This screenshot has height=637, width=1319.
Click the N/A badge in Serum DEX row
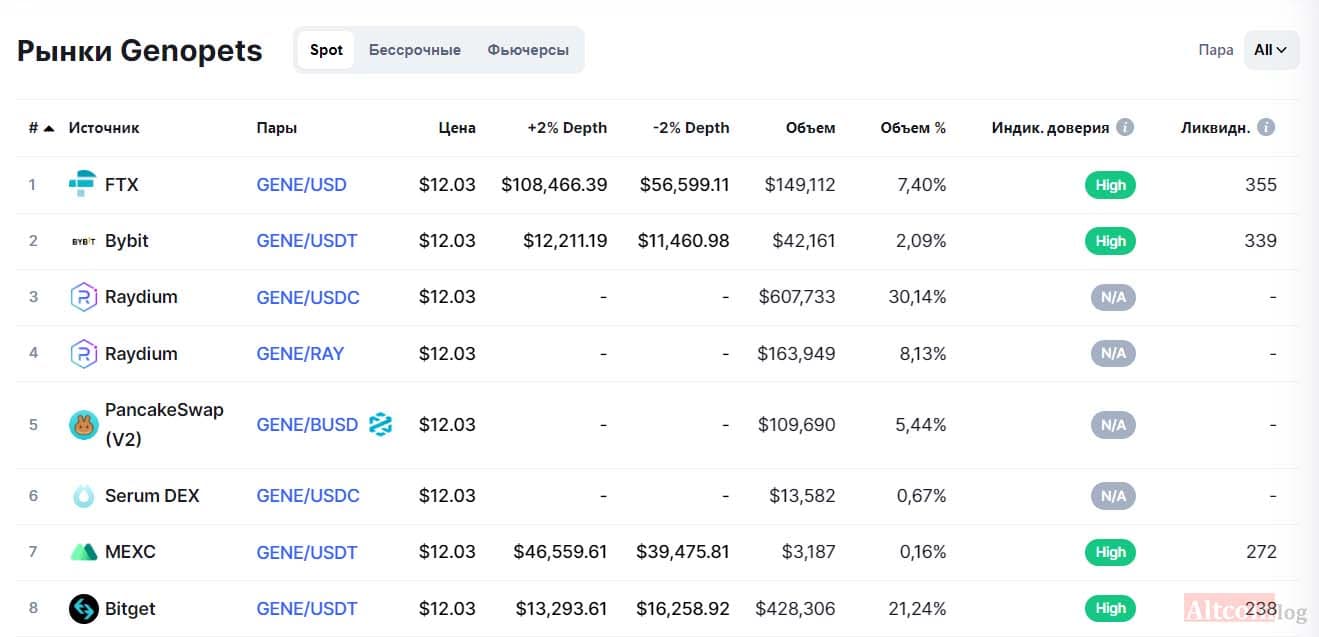[x=1113, y=496]
